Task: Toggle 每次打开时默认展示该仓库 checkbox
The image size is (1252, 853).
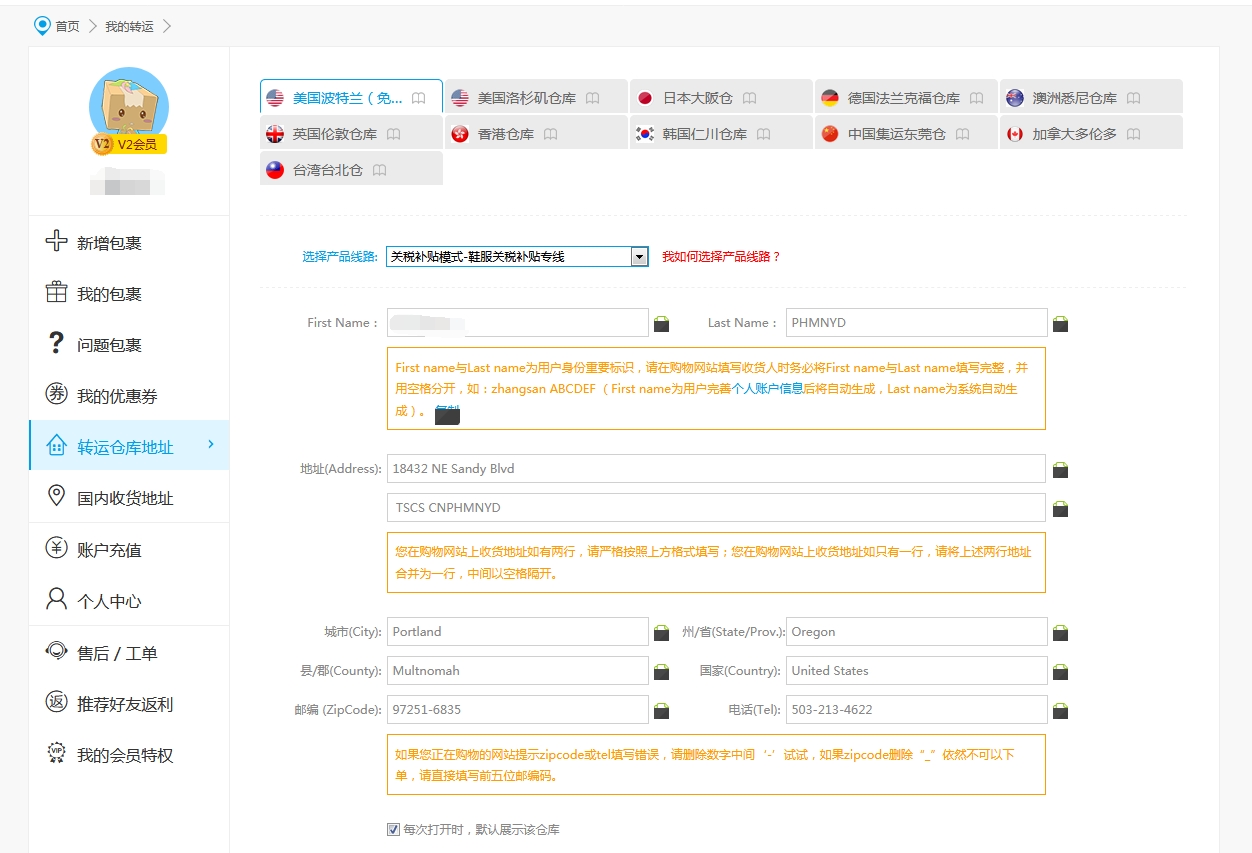Action: coord(393,829)
